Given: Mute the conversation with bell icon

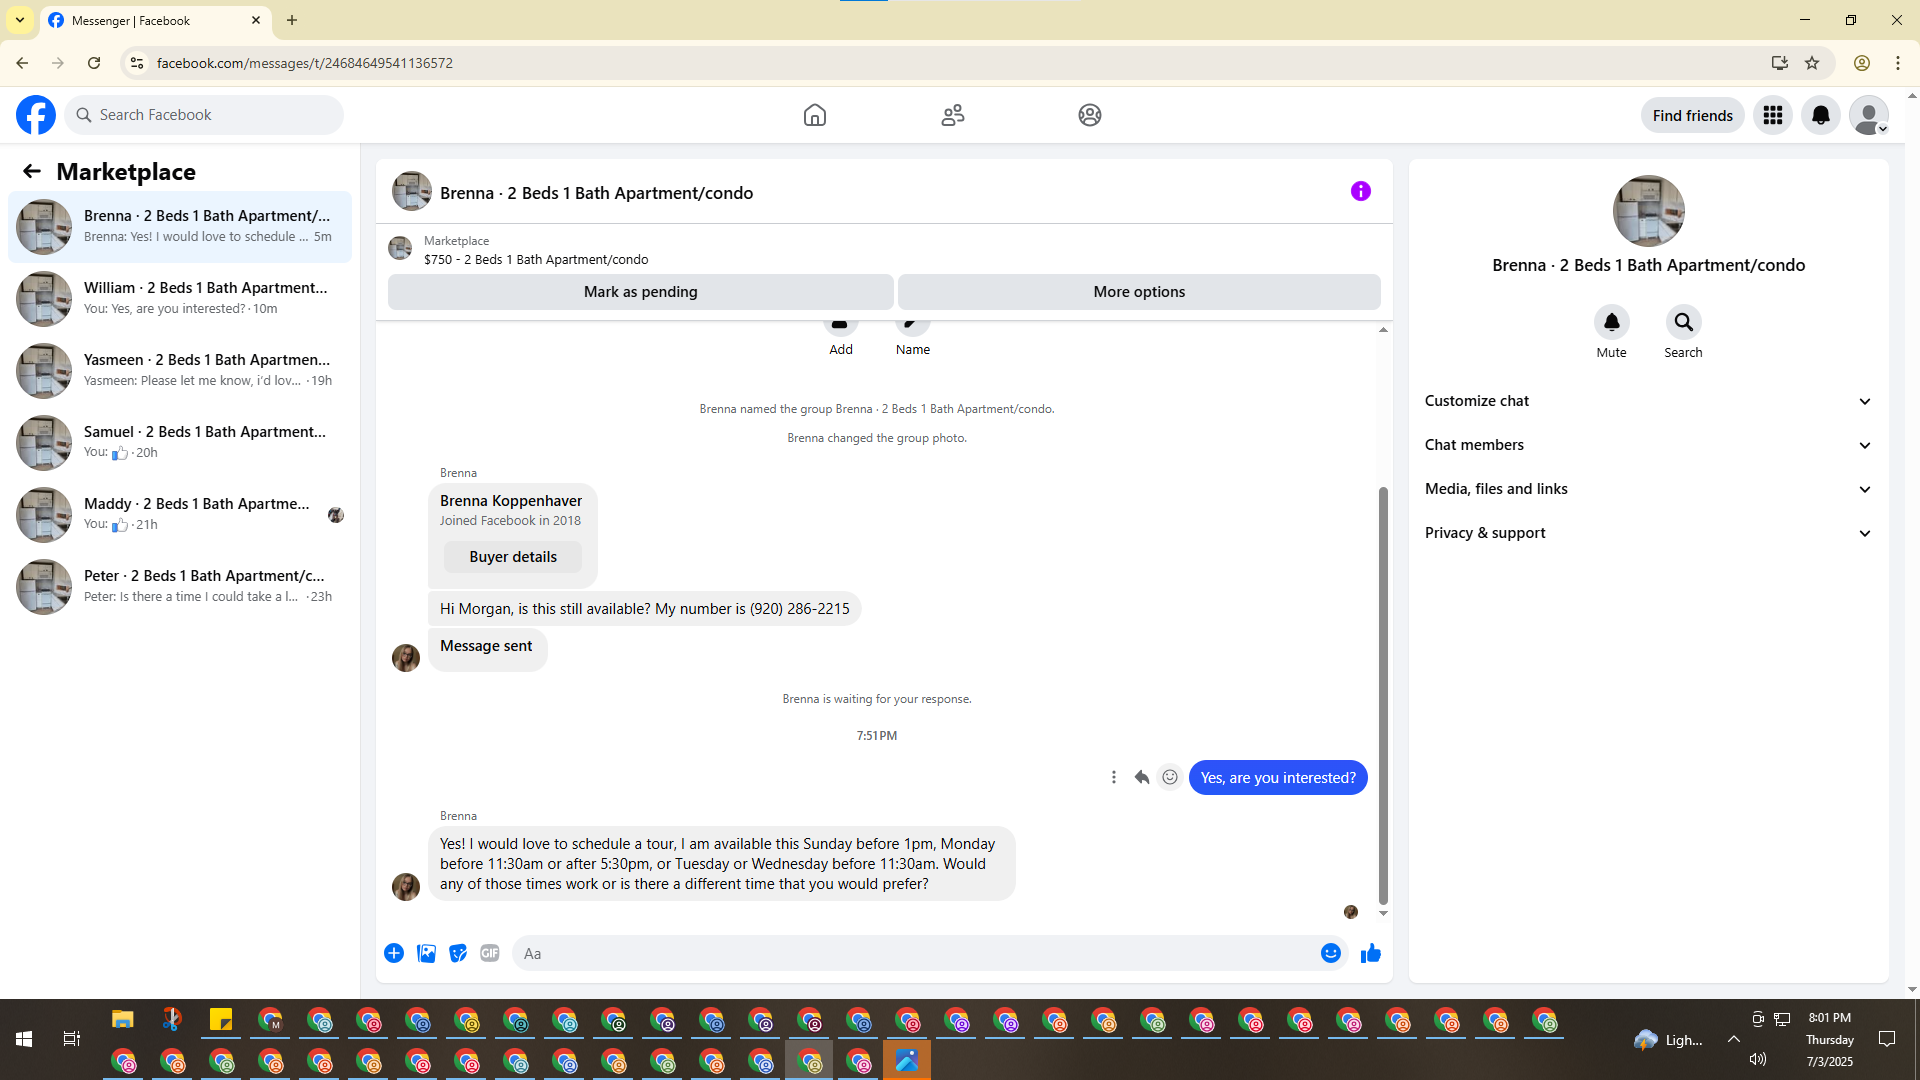Looking at the screenshot, I should [x=1611, y=322].
